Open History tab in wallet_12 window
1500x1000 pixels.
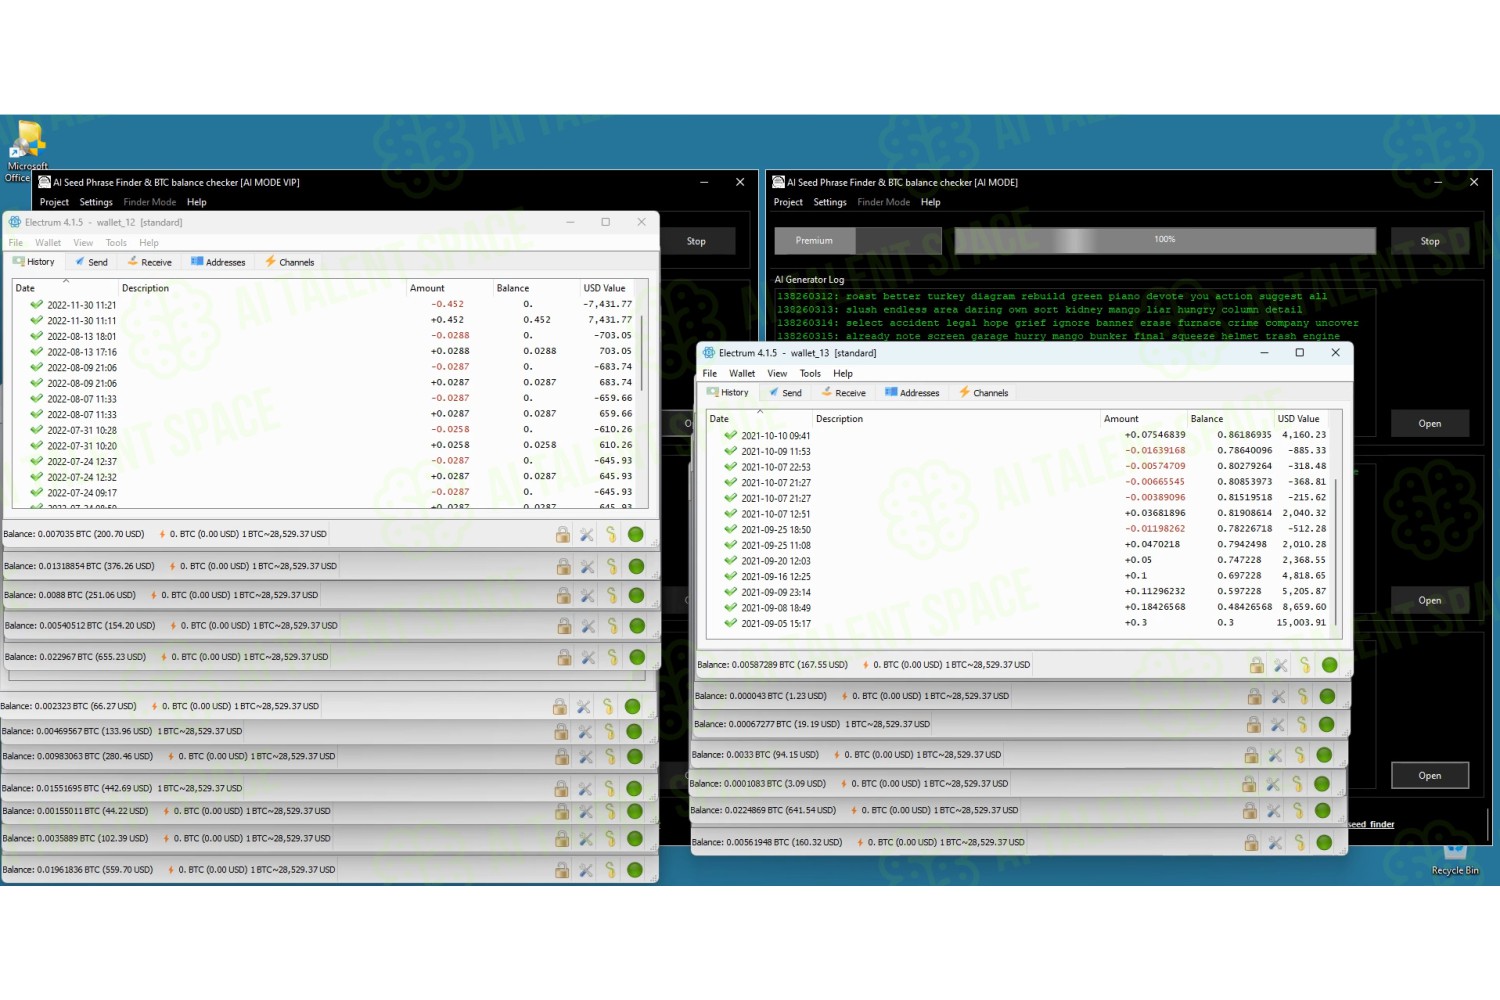[x=34, y=262]
